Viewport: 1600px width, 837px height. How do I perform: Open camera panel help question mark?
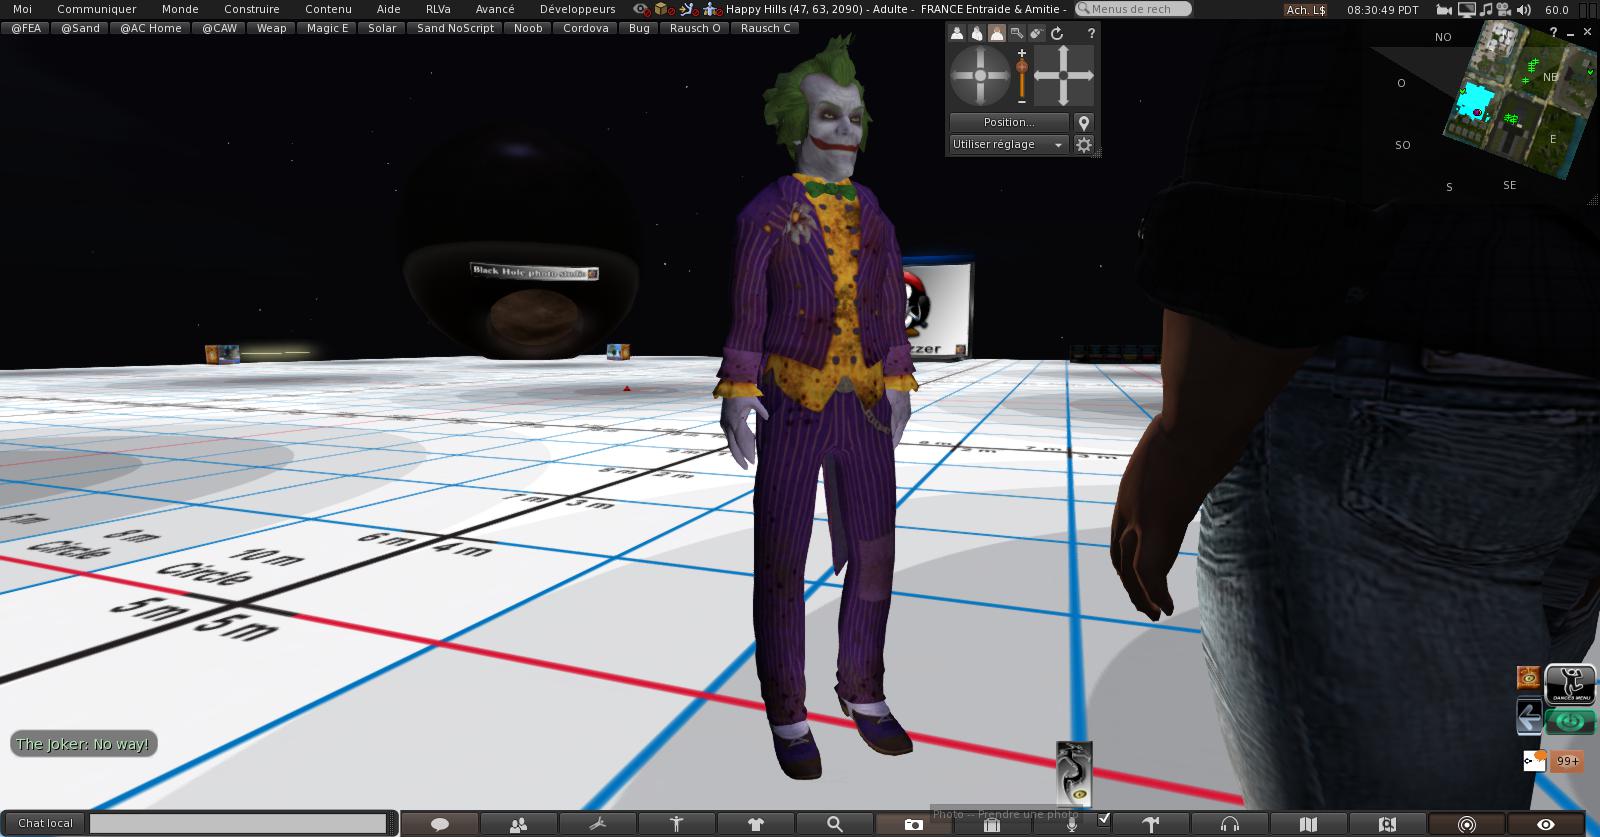1091,33
